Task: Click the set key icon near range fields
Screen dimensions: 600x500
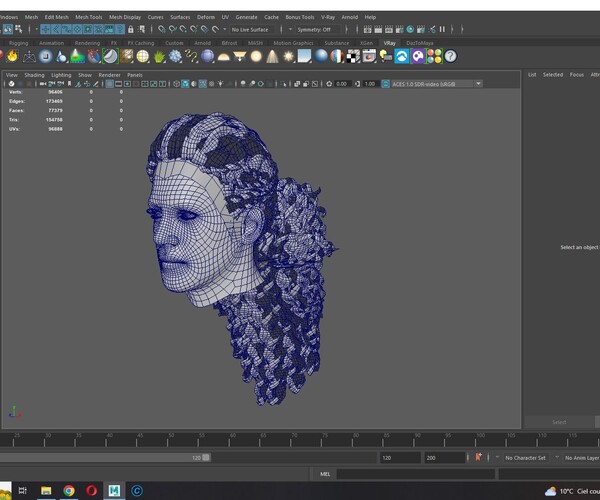Action: 478,457
